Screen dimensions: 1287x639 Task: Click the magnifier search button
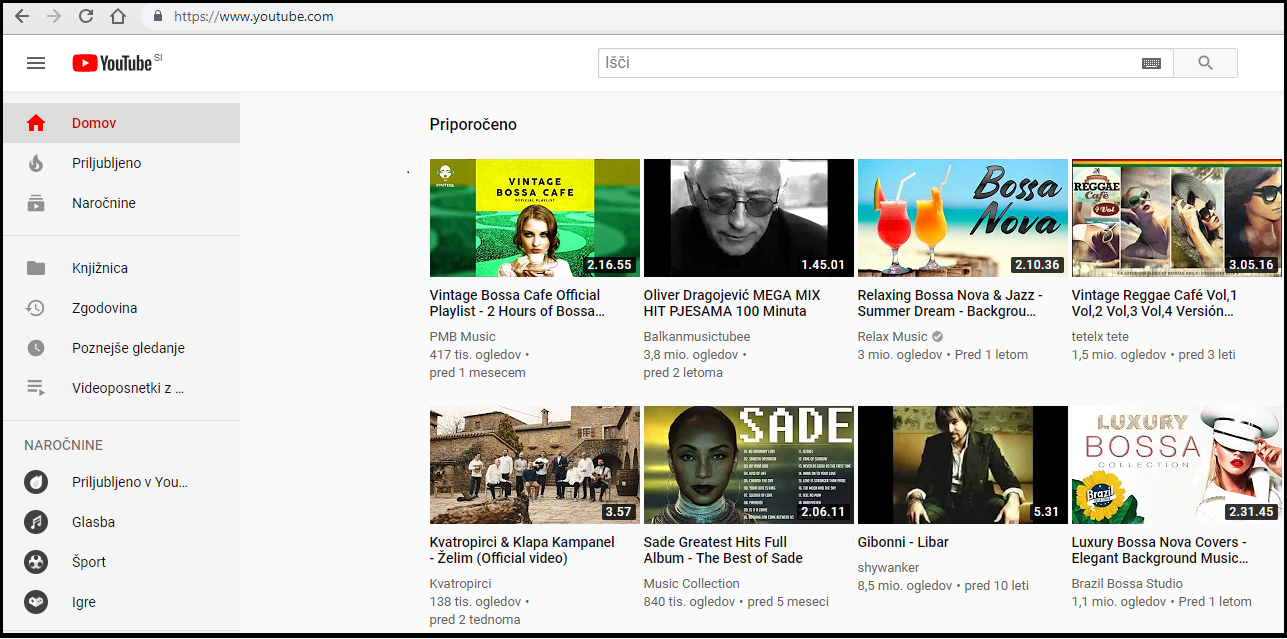coord(1205,63)
